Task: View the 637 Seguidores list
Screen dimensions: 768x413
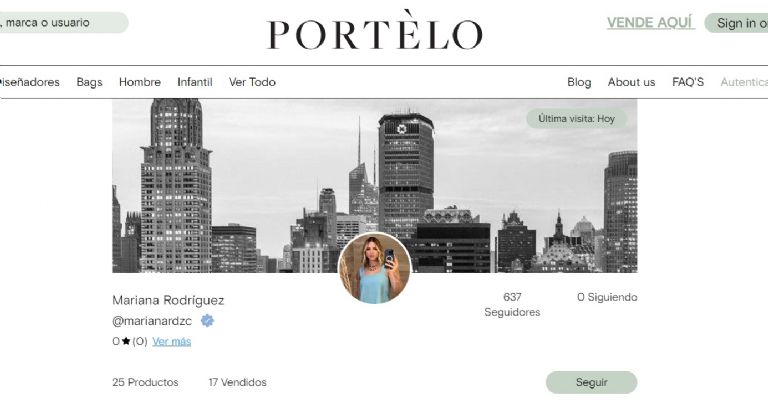Action: coord(512,304)
